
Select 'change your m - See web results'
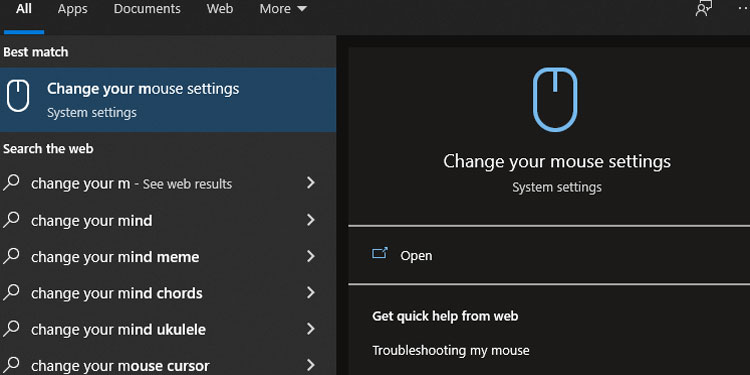coord(168,184)
